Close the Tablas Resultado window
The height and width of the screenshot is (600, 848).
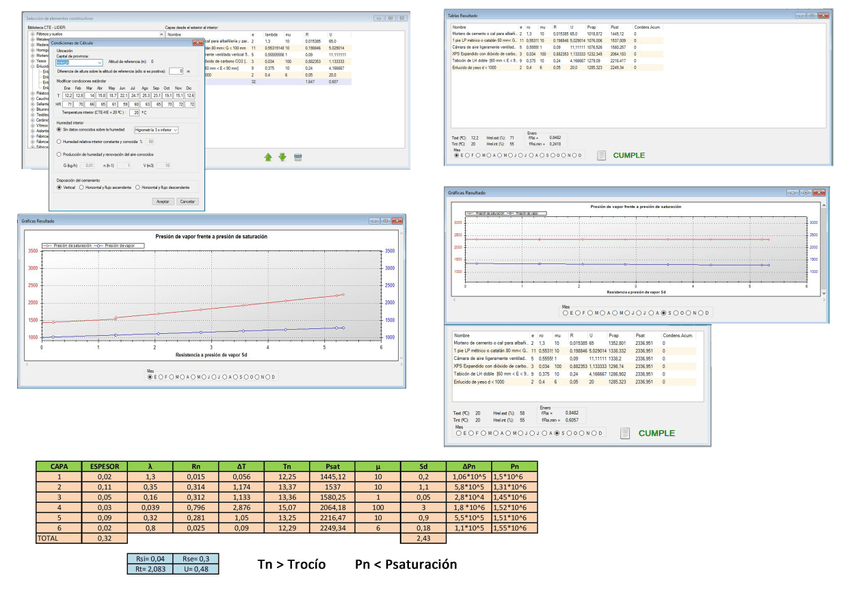[824, 17]
